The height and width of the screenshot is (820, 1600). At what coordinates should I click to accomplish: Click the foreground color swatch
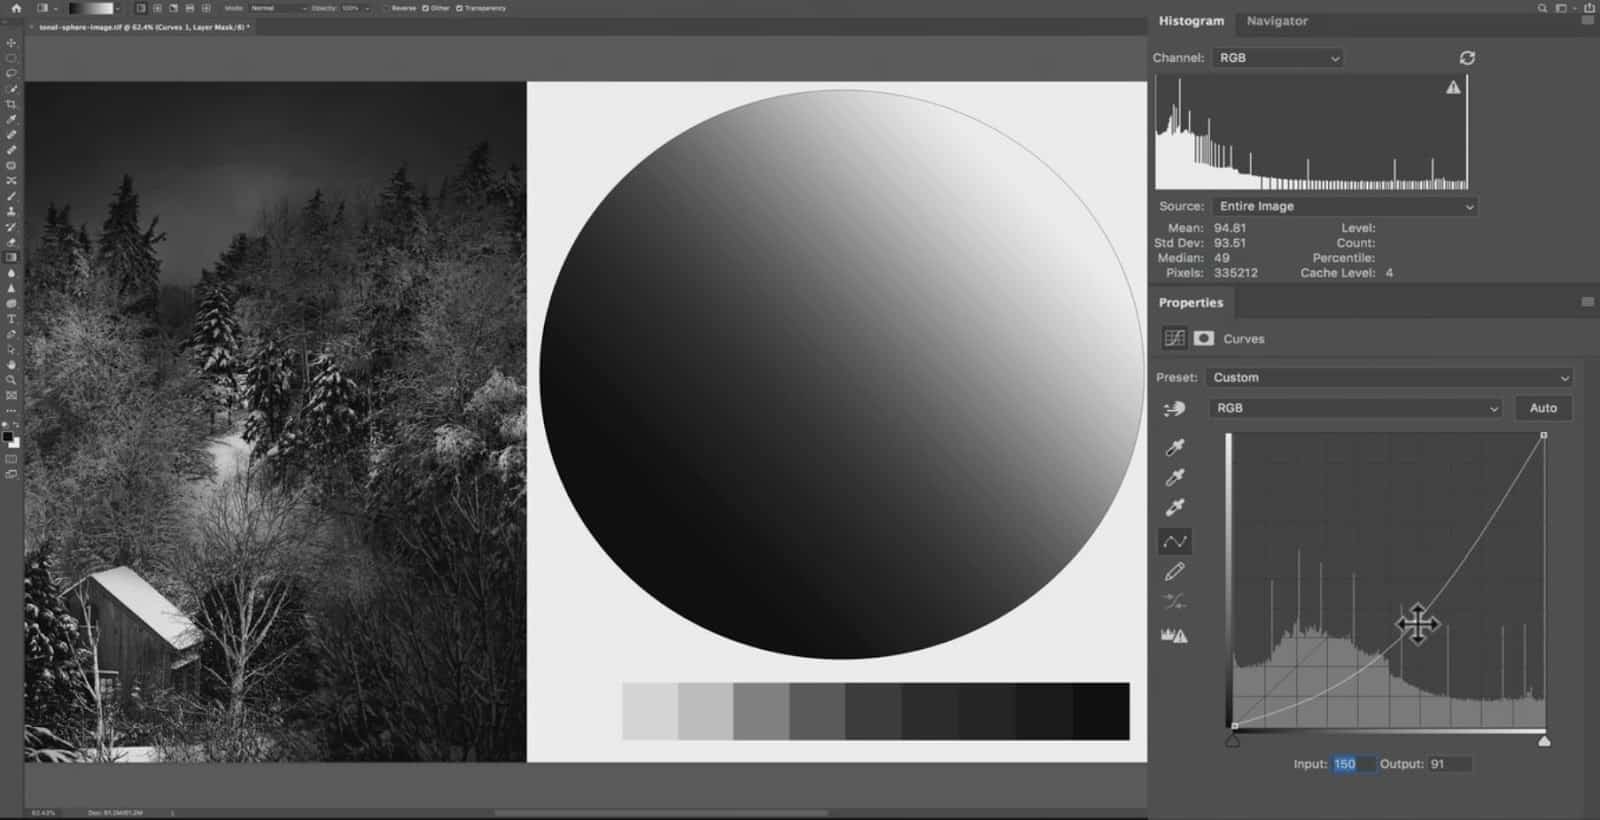(x=8, y=437)
